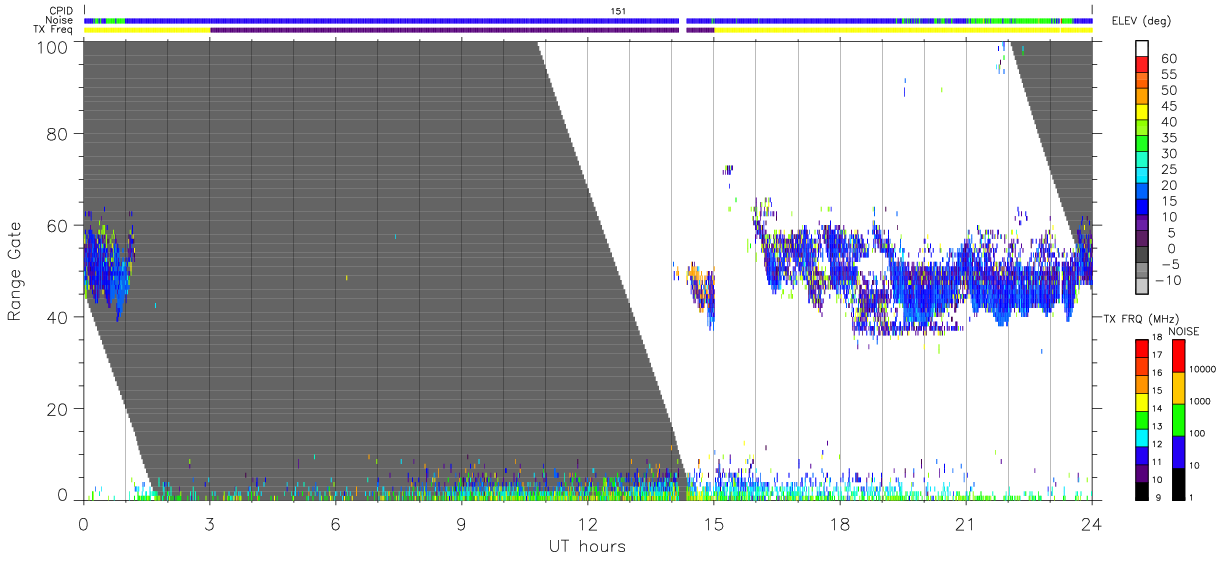Click x-axis tick label '12'

587,523
